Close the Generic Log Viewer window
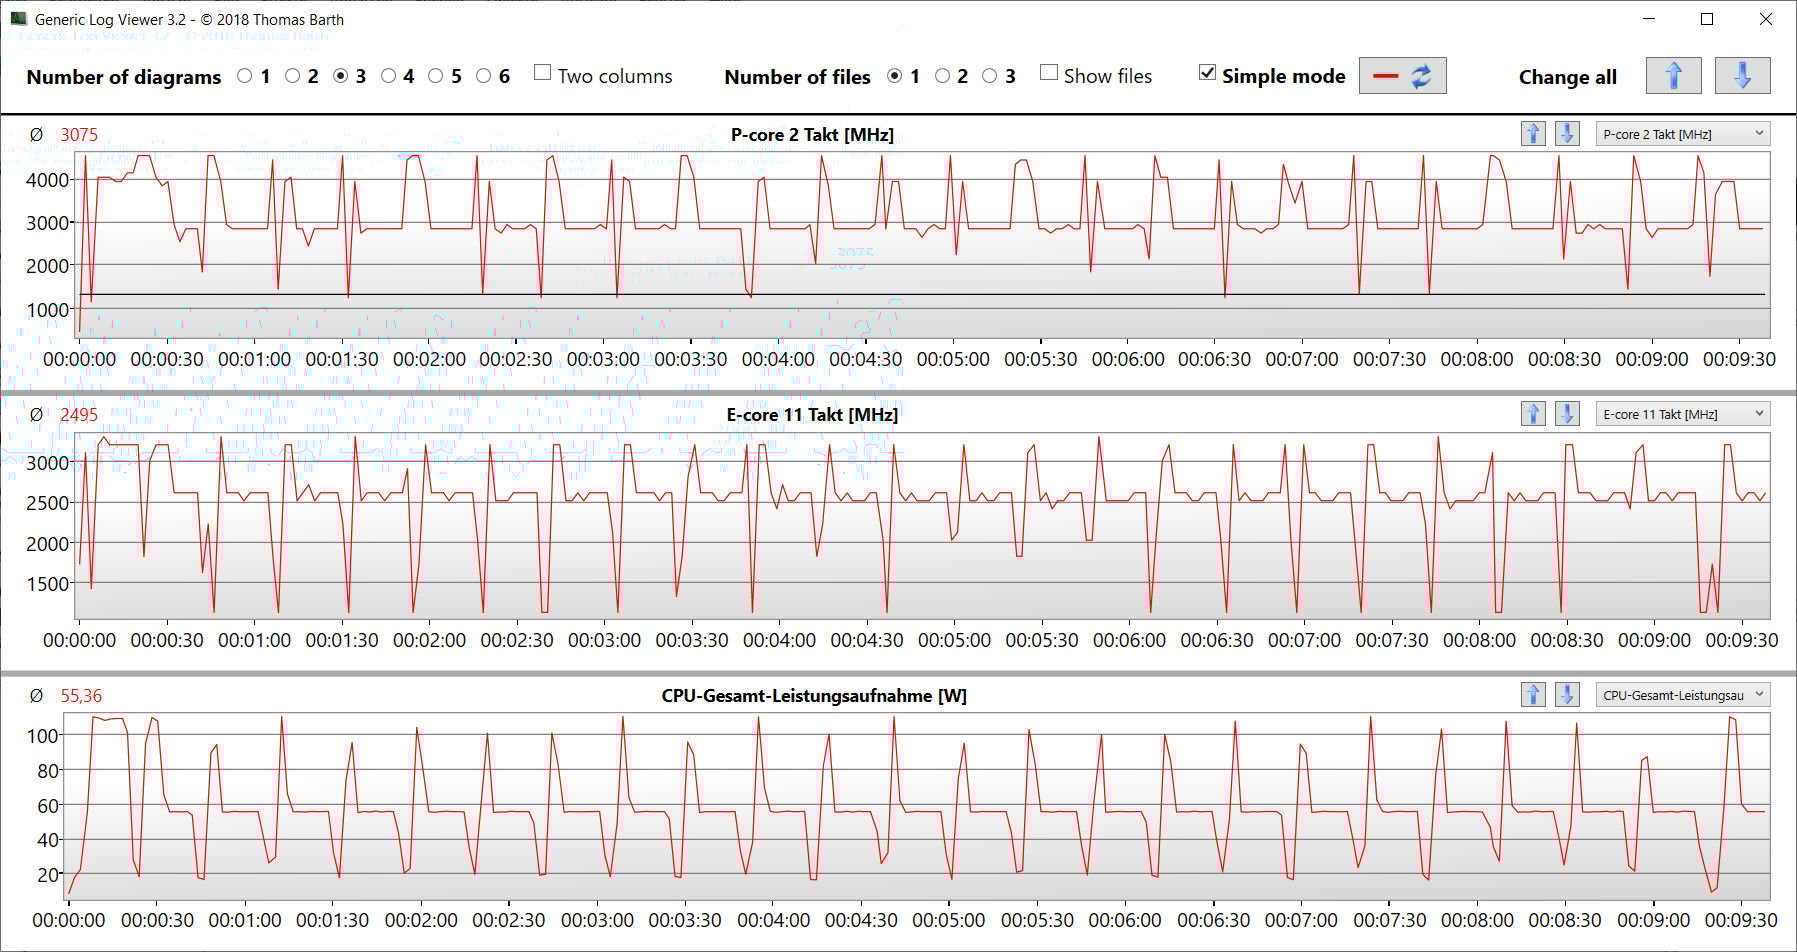The image size is (1797, 952). [1766, 19]
